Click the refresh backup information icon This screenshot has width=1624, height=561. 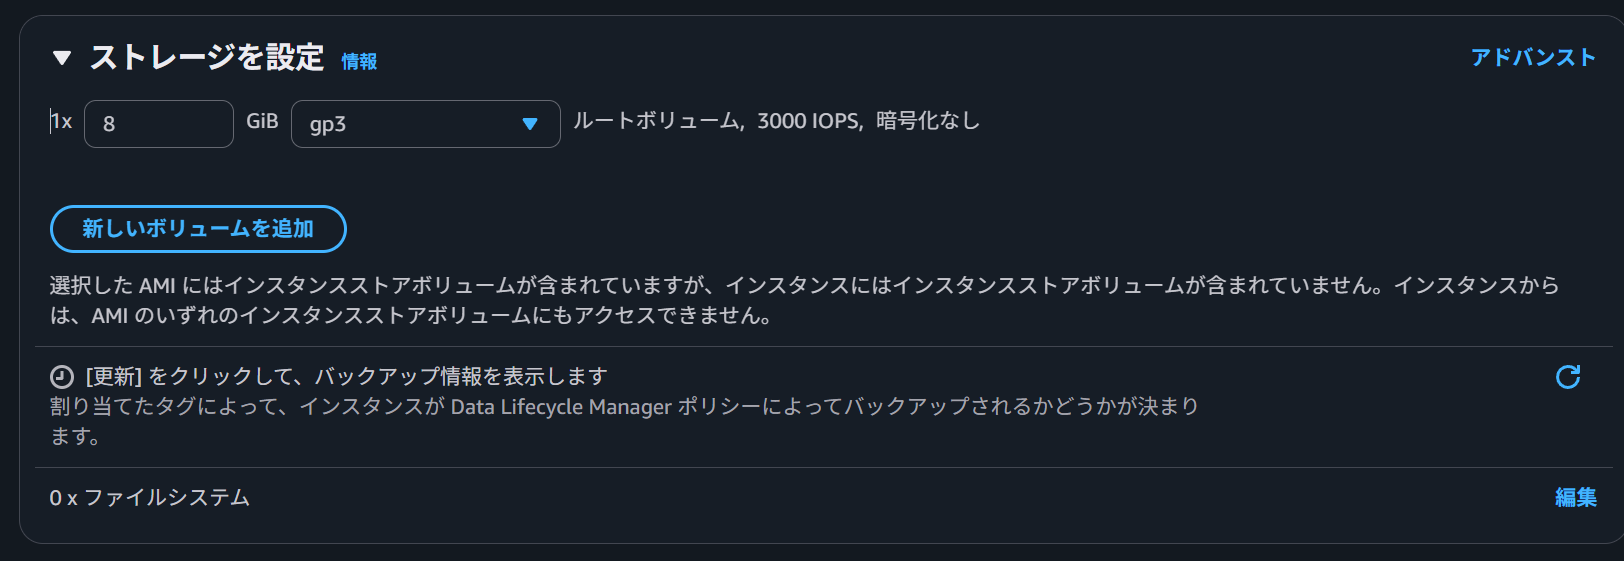tap(1567, 377)
